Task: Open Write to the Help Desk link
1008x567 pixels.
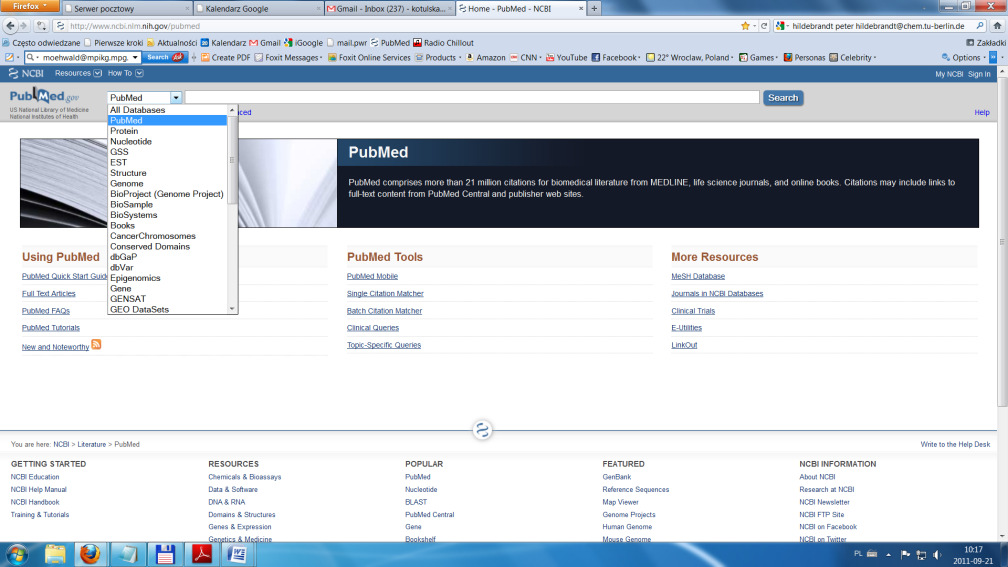Action: (955, 444)
